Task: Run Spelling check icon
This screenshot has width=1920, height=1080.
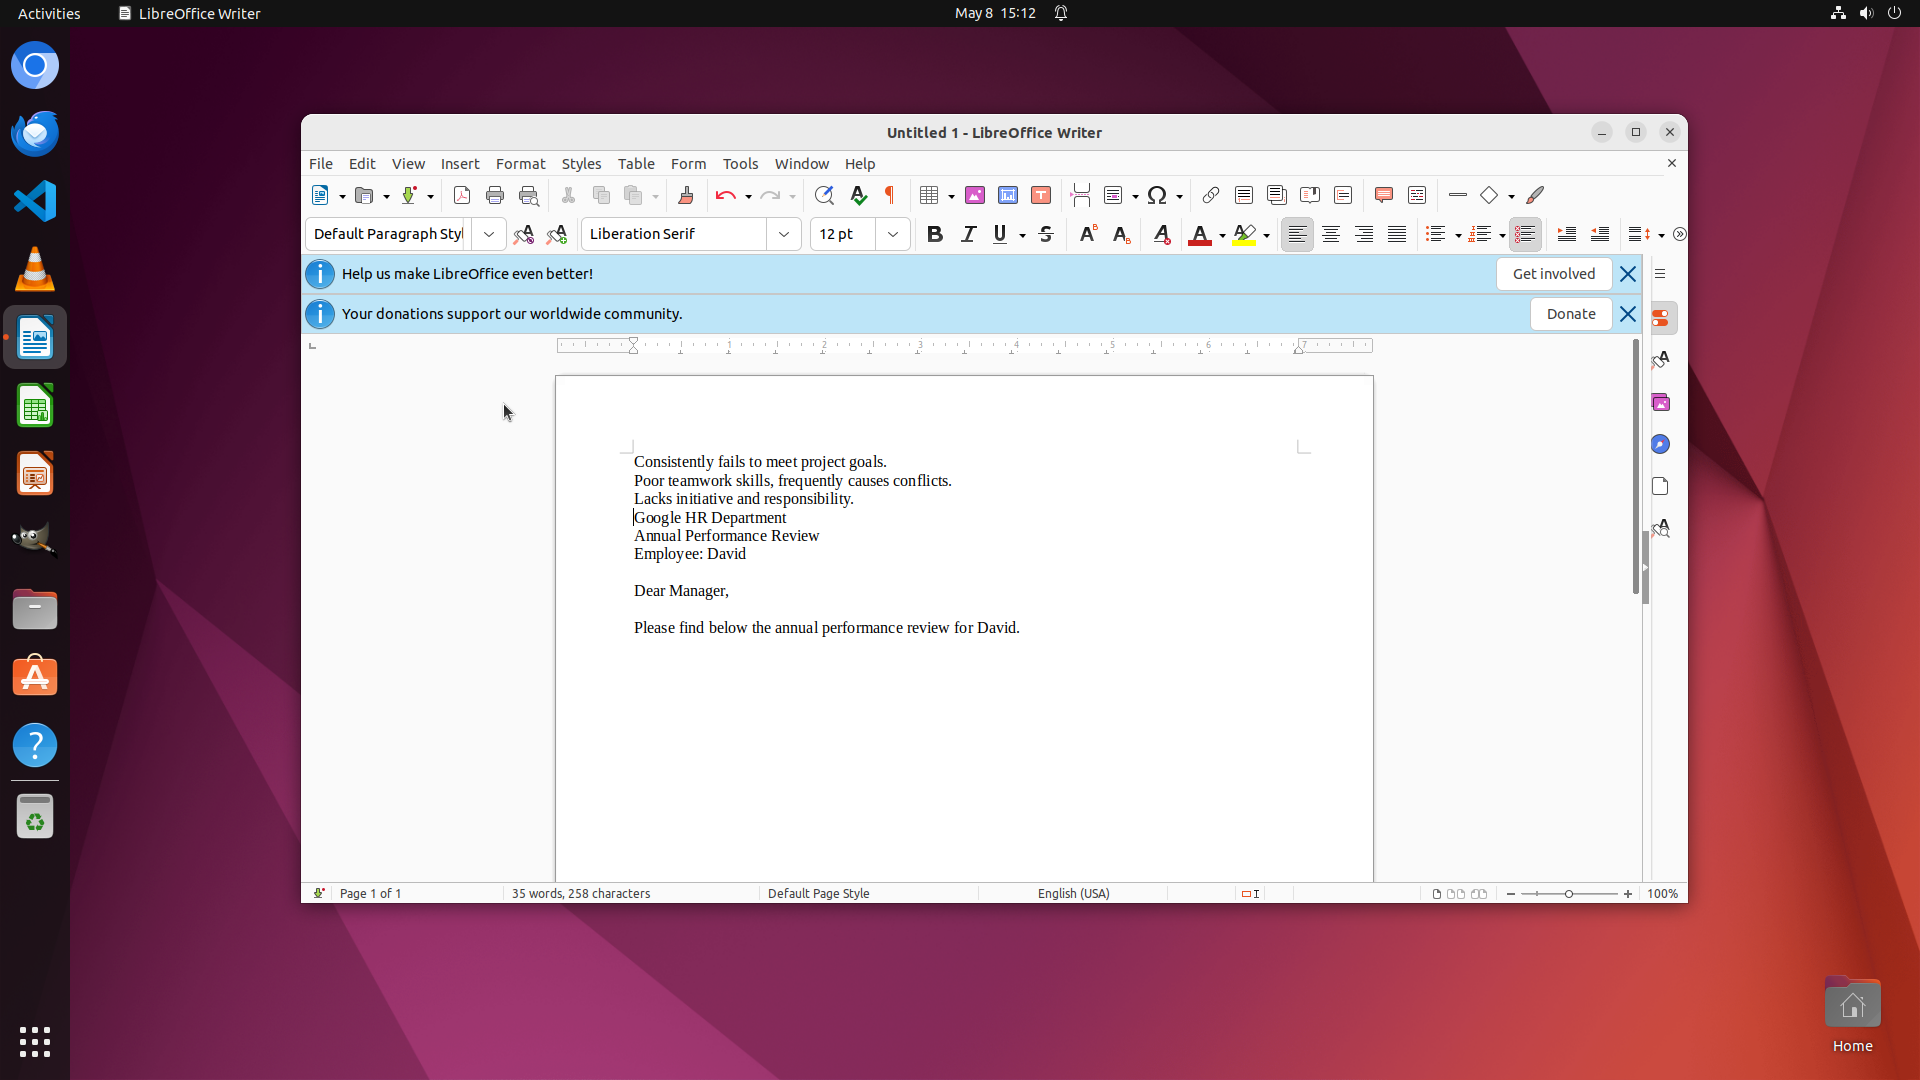Action: [858, 195]
